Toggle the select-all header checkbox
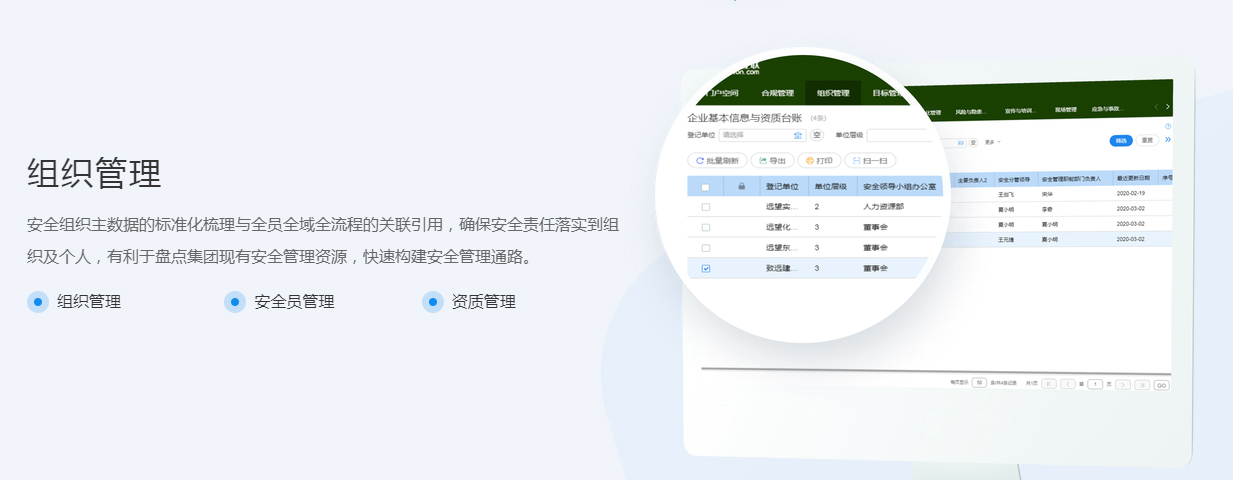This screenshot has height=480, width=1233. point(706,187)
